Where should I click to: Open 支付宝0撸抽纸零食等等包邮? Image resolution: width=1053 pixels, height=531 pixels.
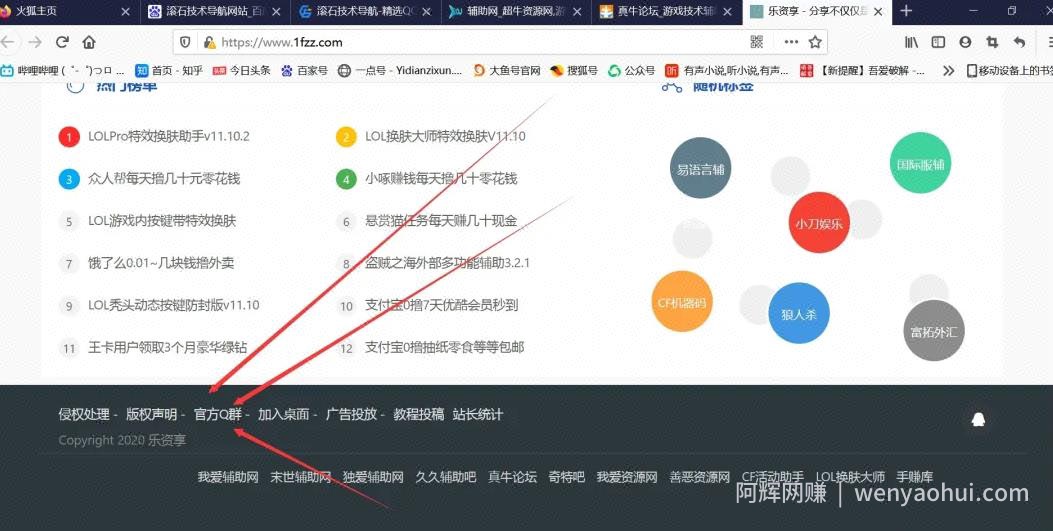[x=445, y=348]
